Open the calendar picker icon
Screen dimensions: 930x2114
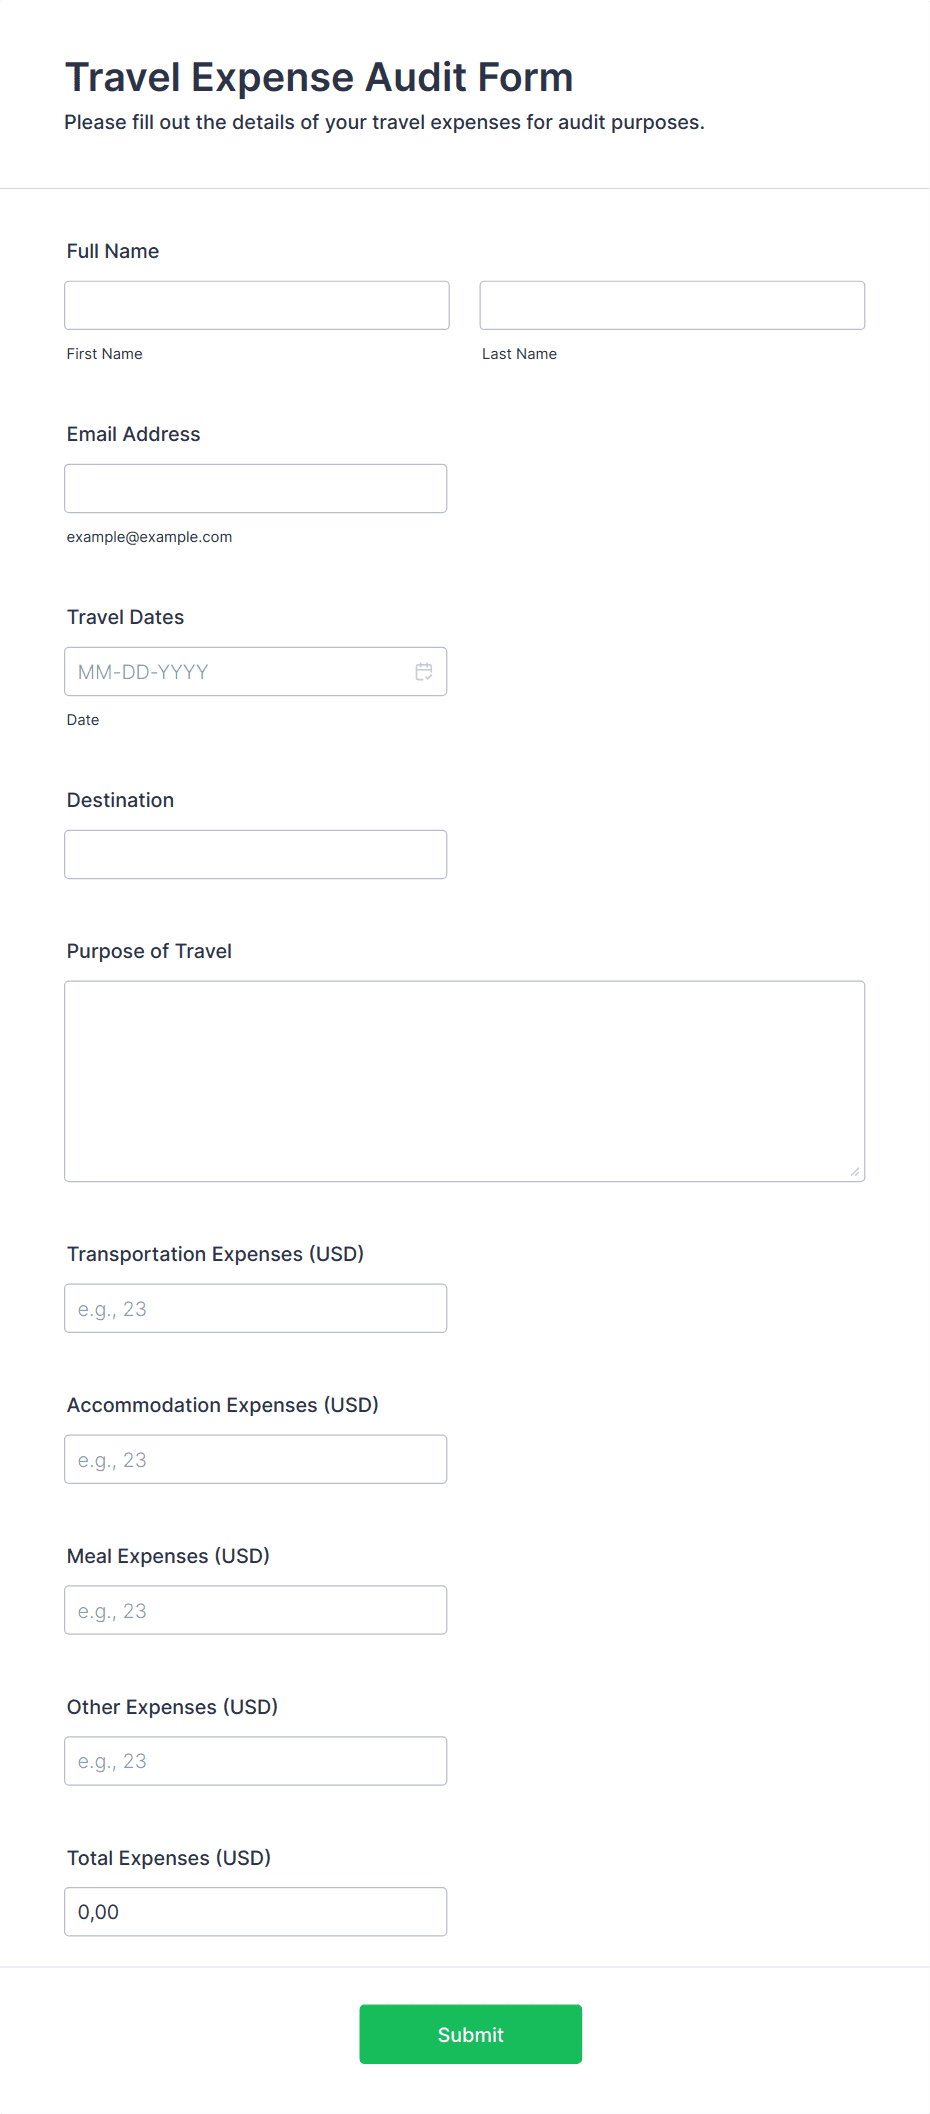tap(424, 672)
